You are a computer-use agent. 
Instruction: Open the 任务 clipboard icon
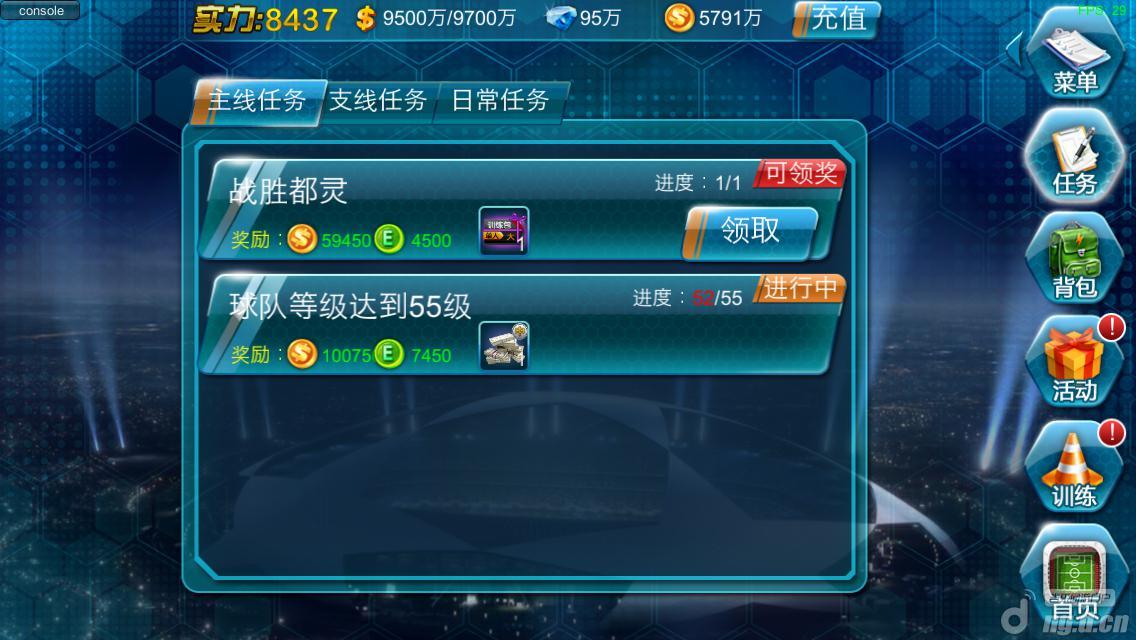click(1076, 156)
